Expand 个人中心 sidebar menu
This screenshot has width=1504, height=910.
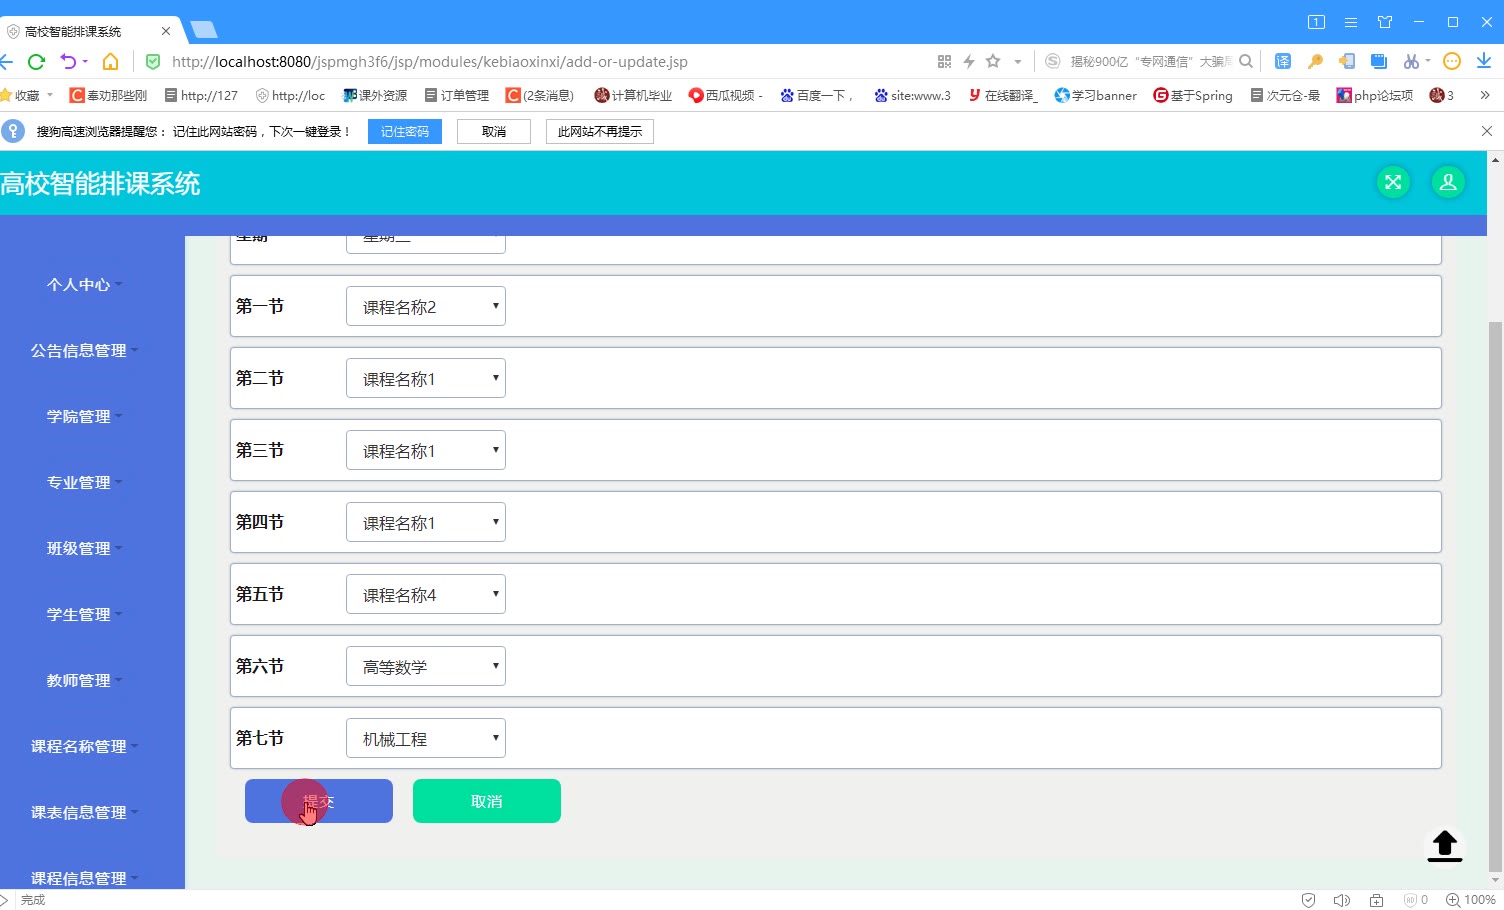84,285
